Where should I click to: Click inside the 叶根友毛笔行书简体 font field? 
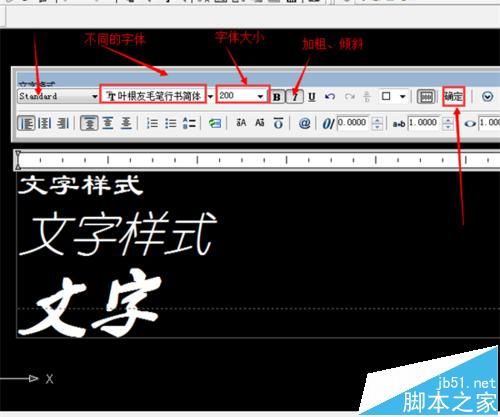(x=153, y=96)
